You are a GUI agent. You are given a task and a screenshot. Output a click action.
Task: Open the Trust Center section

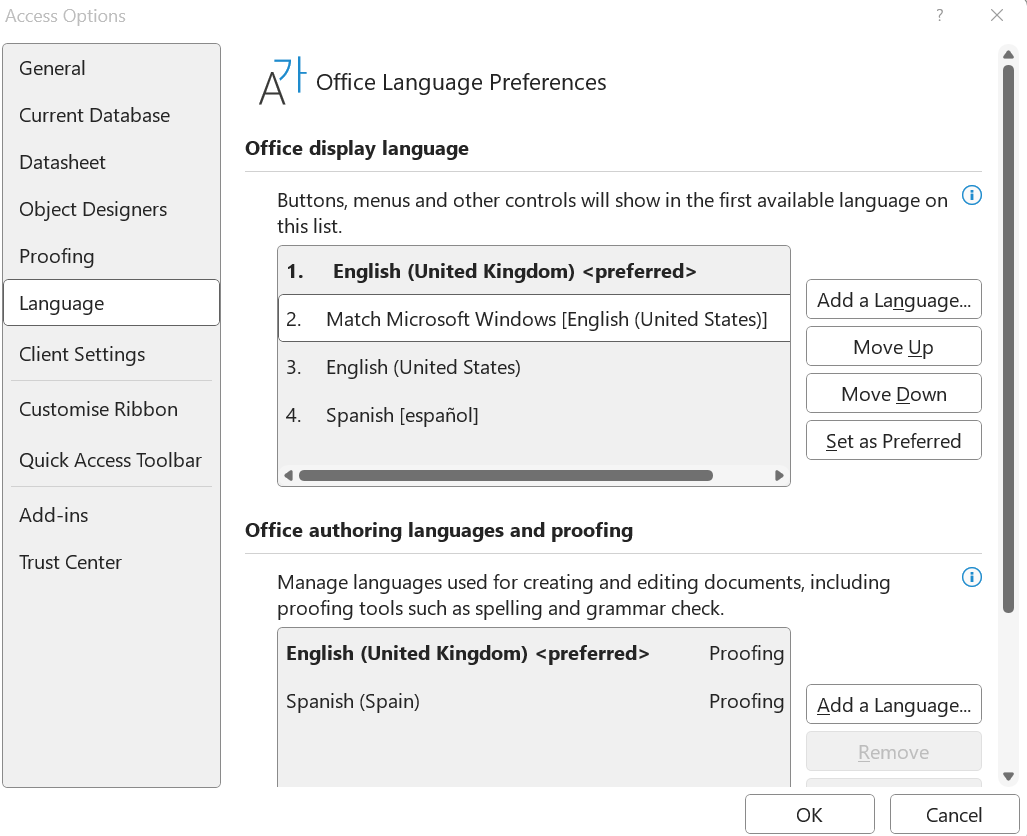(70, 562)
